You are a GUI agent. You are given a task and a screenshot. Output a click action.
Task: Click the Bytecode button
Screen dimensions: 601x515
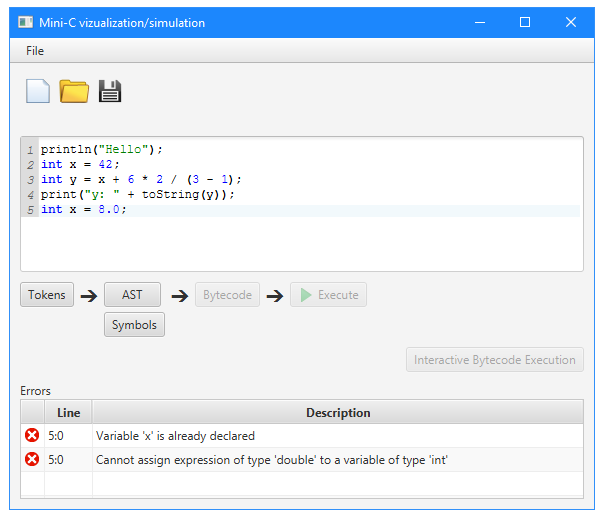pyautogui.click(x=227, y=295)
